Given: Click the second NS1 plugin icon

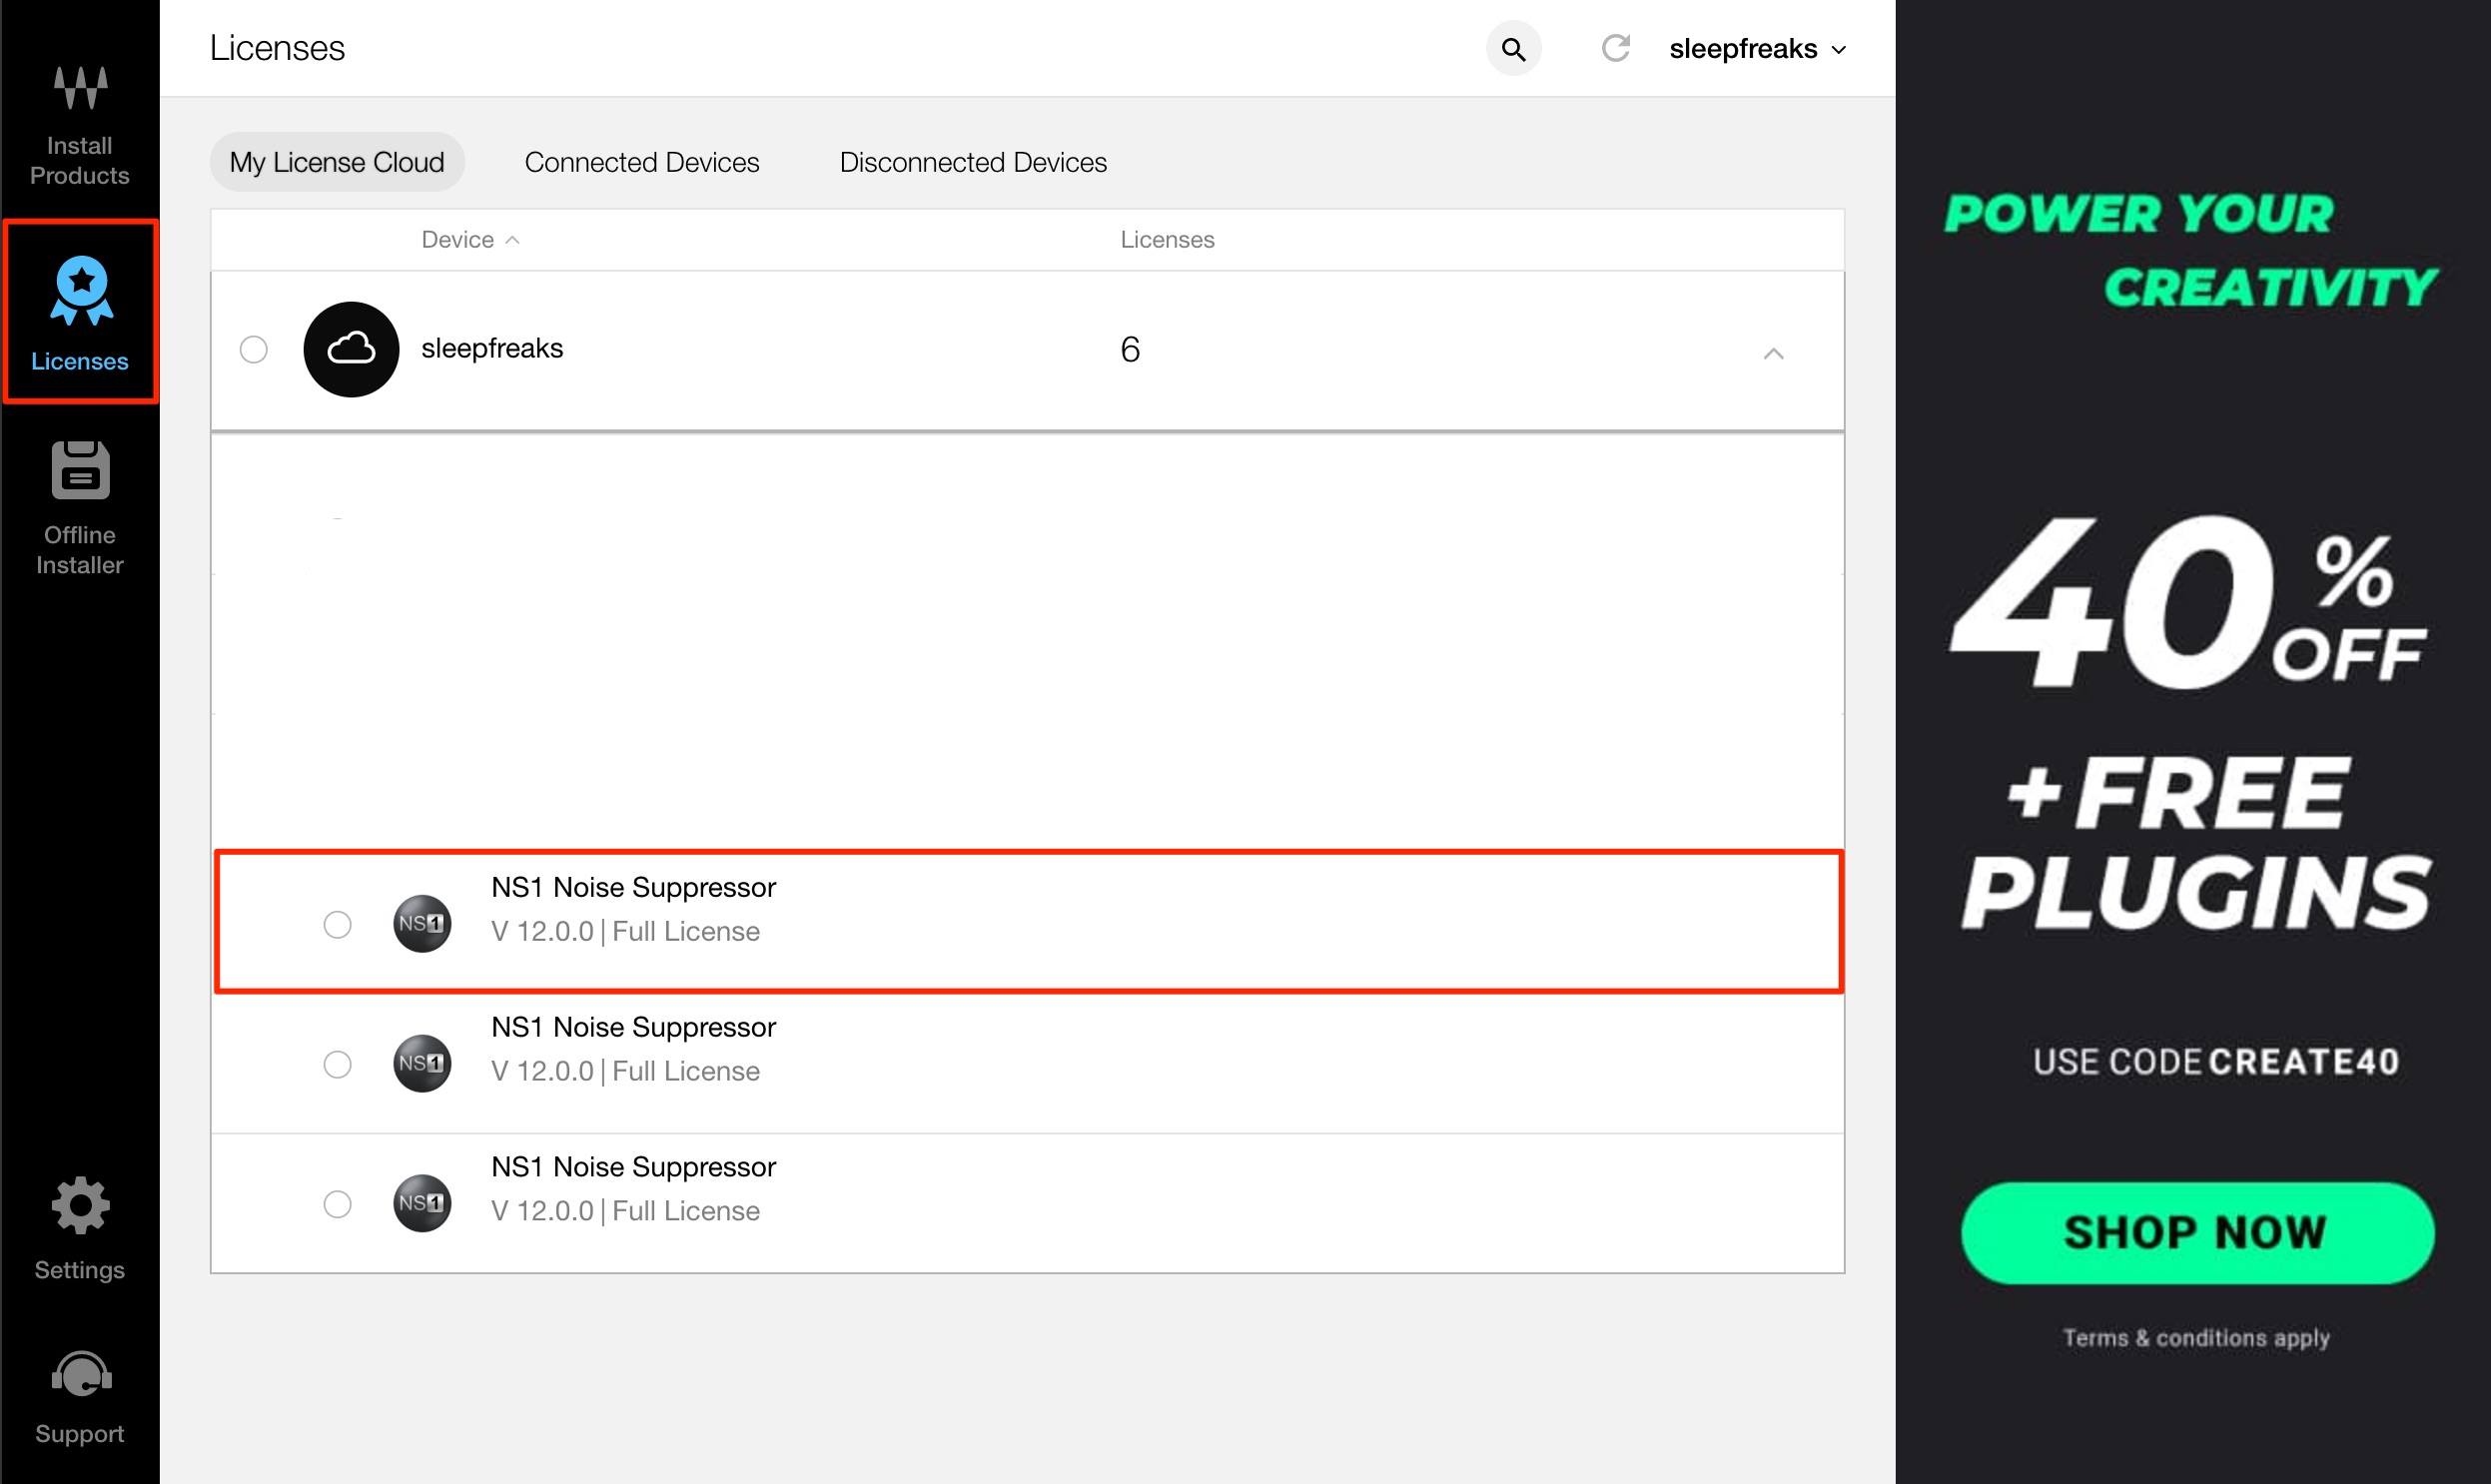Looking at the screenshot, I should click(x=422, y=1063).
